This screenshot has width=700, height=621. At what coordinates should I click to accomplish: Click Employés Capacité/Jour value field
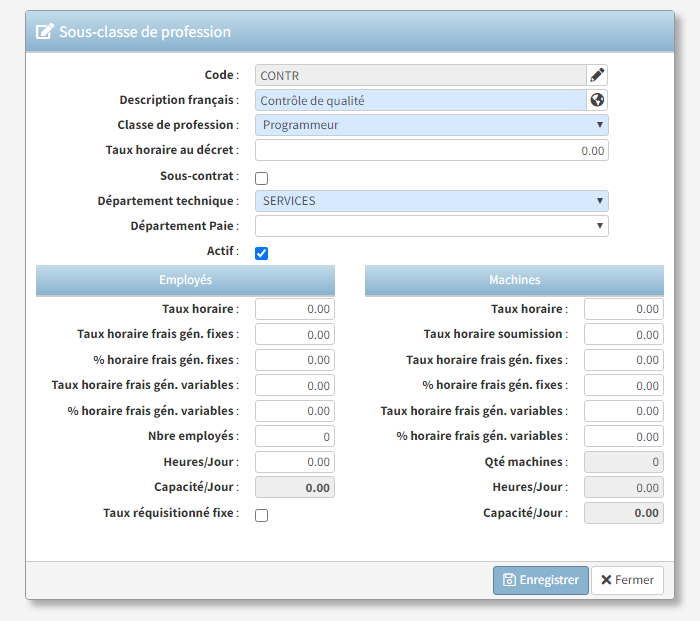pyautogui.click(x=295, y=487)
